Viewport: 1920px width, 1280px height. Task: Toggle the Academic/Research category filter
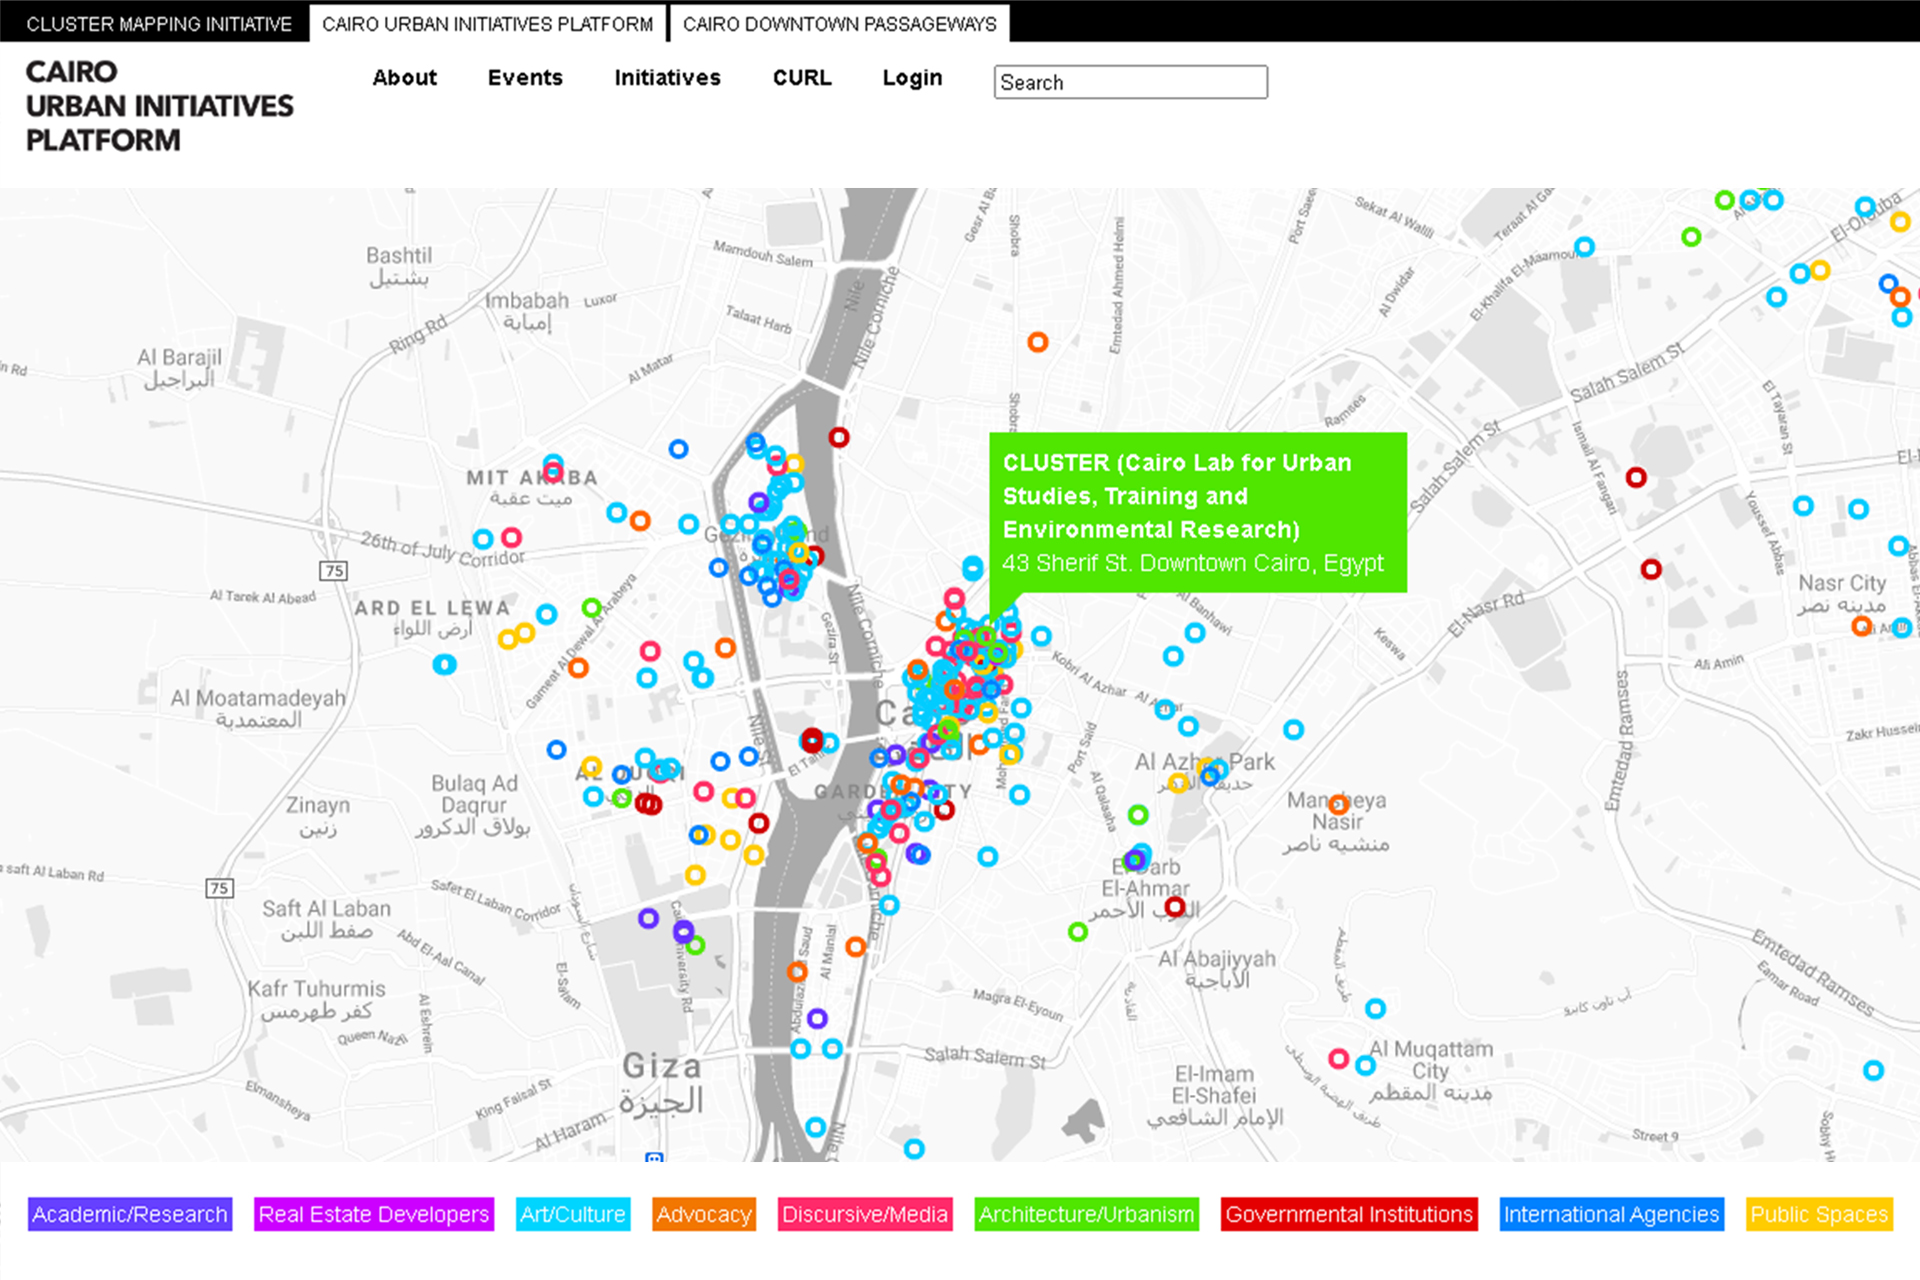pos(129,1214)
